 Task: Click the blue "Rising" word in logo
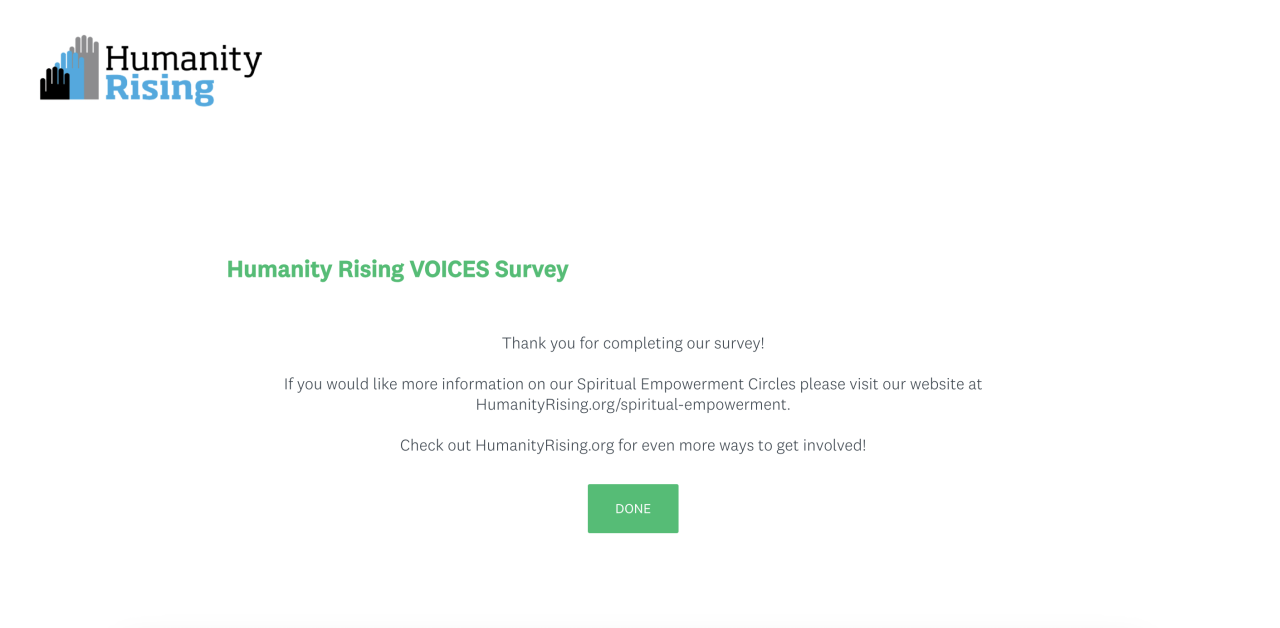click(159, 89)
